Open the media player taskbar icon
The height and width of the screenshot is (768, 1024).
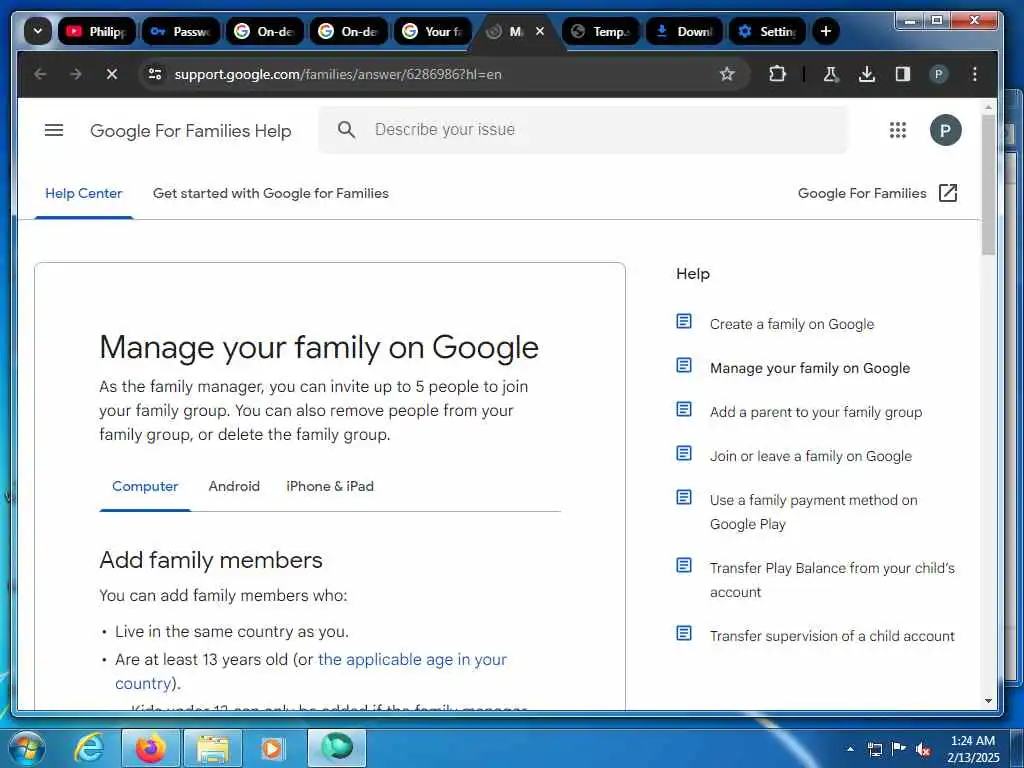(x=272, y=748)
